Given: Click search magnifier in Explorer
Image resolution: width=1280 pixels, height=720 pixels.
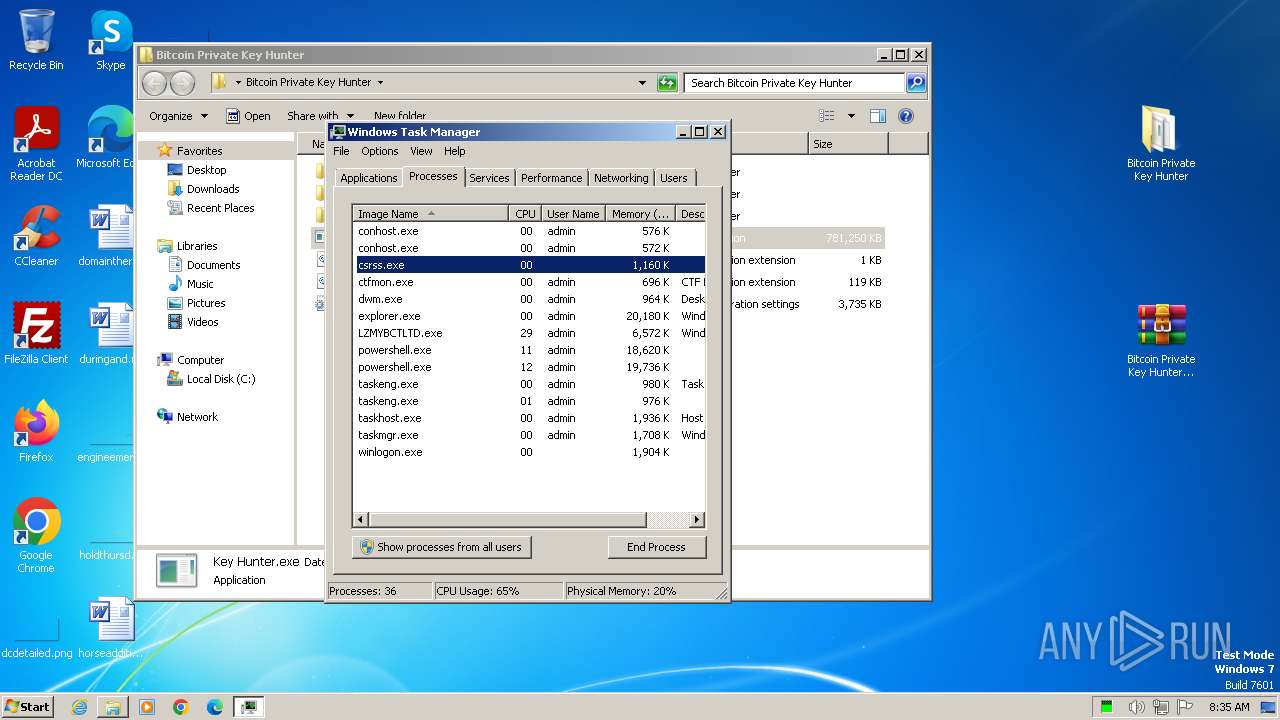Looking at the screenshot, I should (x=916, y=83).
